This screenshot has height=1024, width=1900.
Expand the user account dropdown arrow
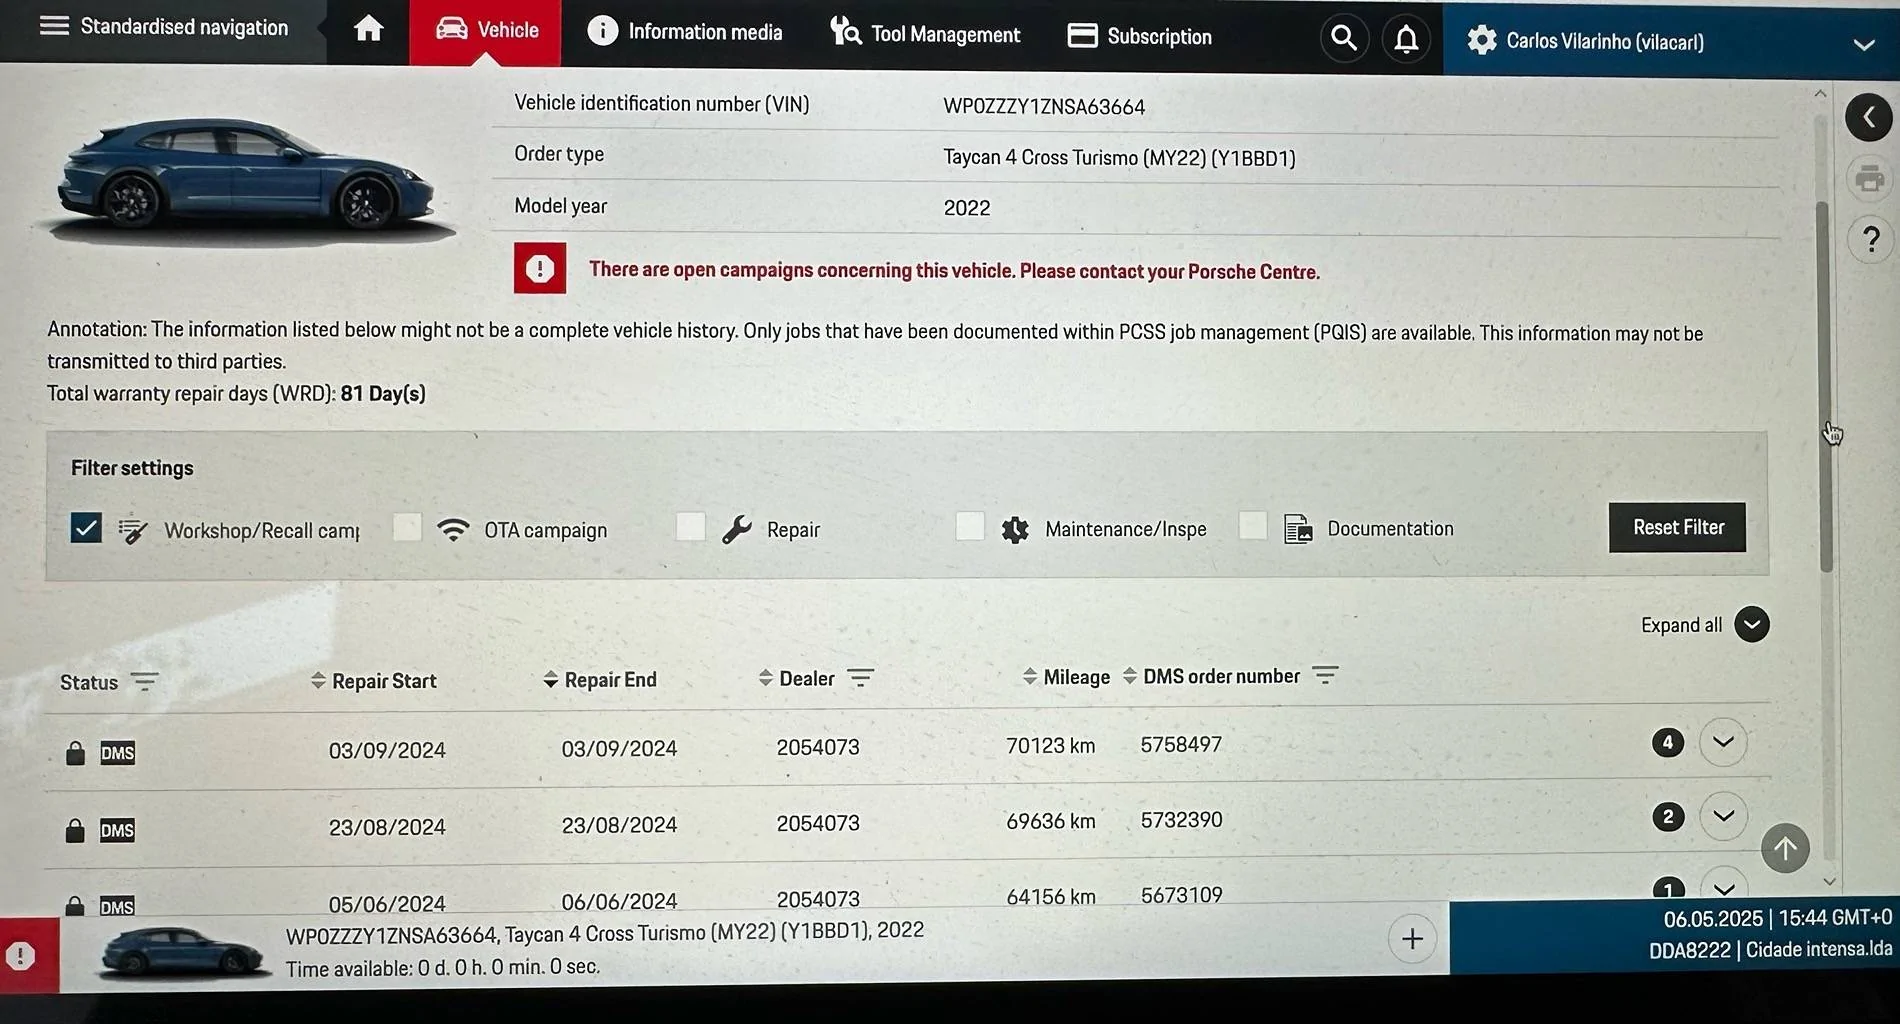[1863, 45]
